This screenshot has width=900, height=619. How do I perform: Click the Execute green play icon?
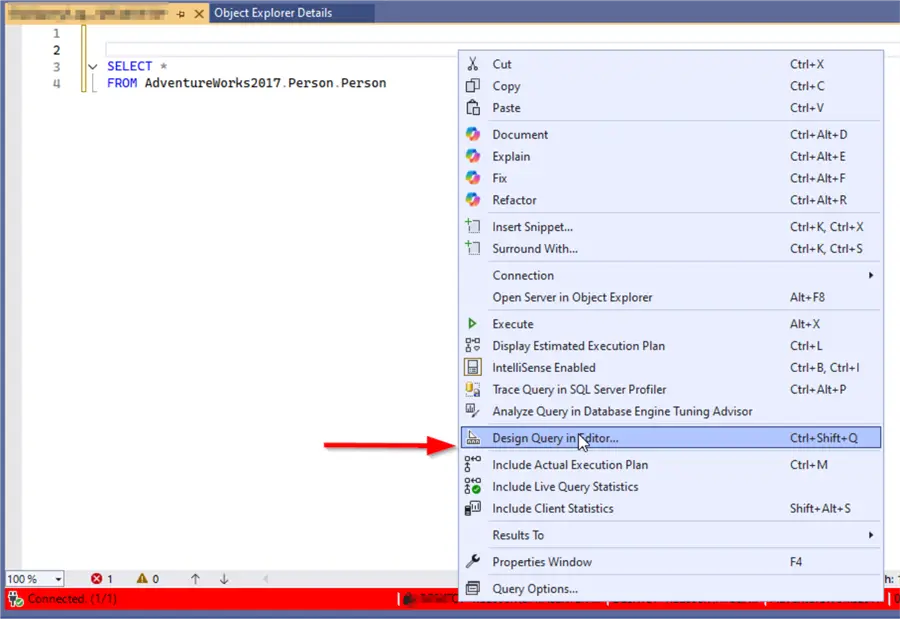[x=473, y=324]
